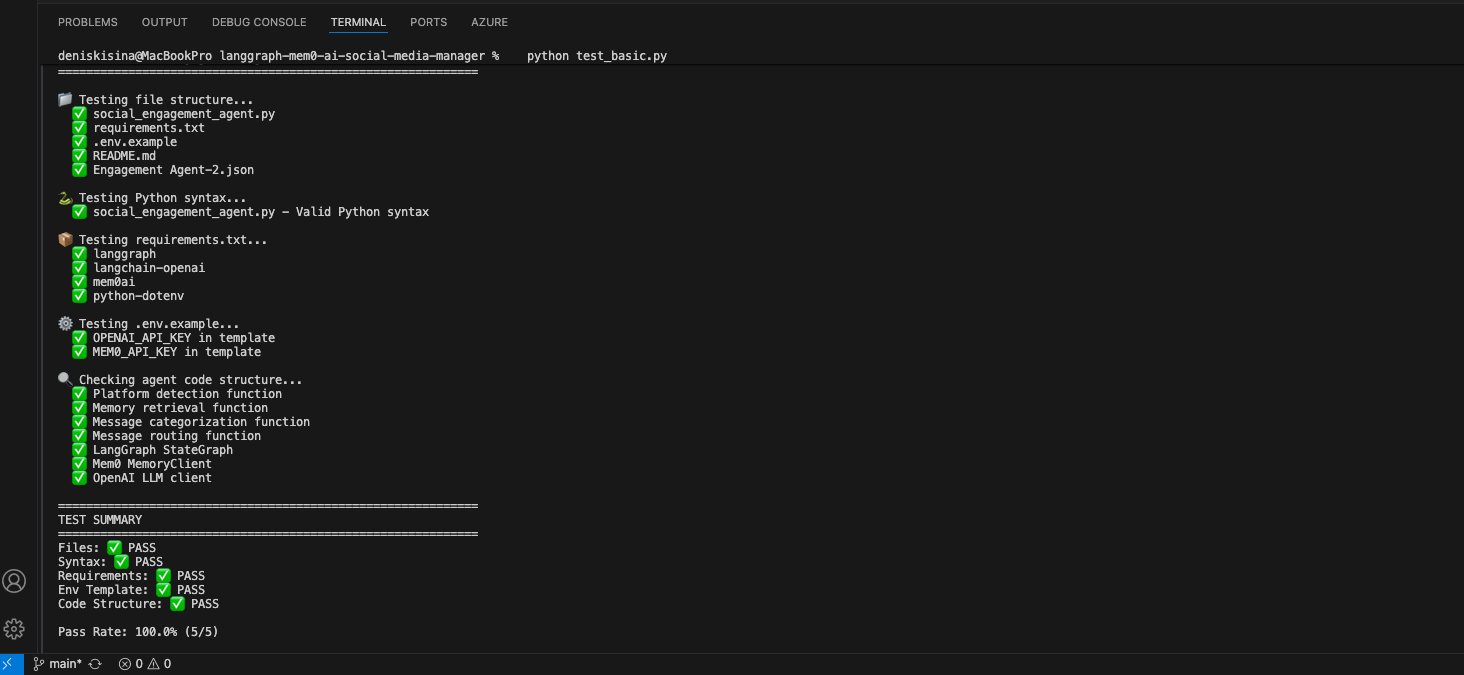Open the Manage gear icon
The image size is (1464, 675).
[x=14, y=629]
